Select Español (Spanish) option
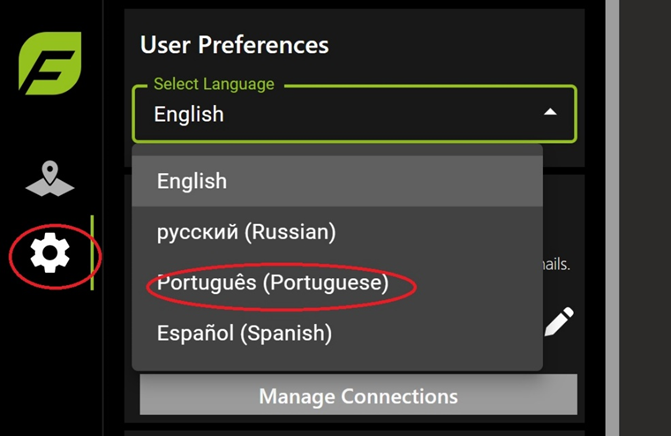671x436 pixels. pos(337,333)
